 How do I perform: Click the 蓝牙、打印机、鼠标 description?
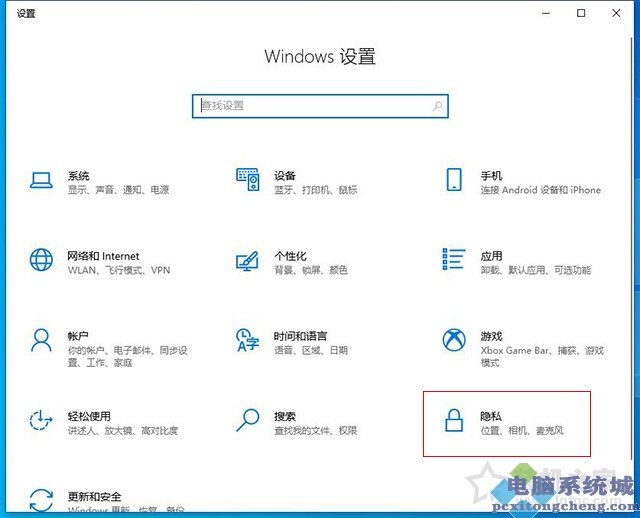click(x=316, y=190)
